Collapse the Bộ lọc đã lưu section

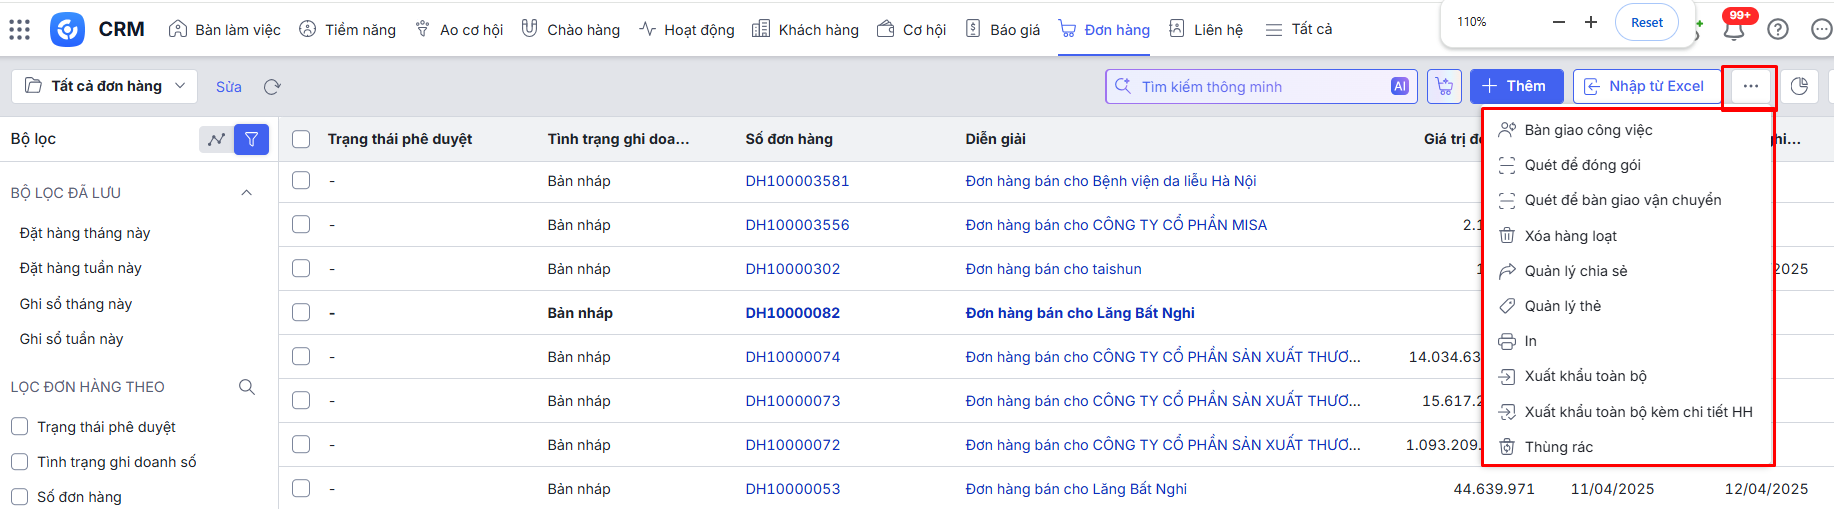tap(247, 193)
